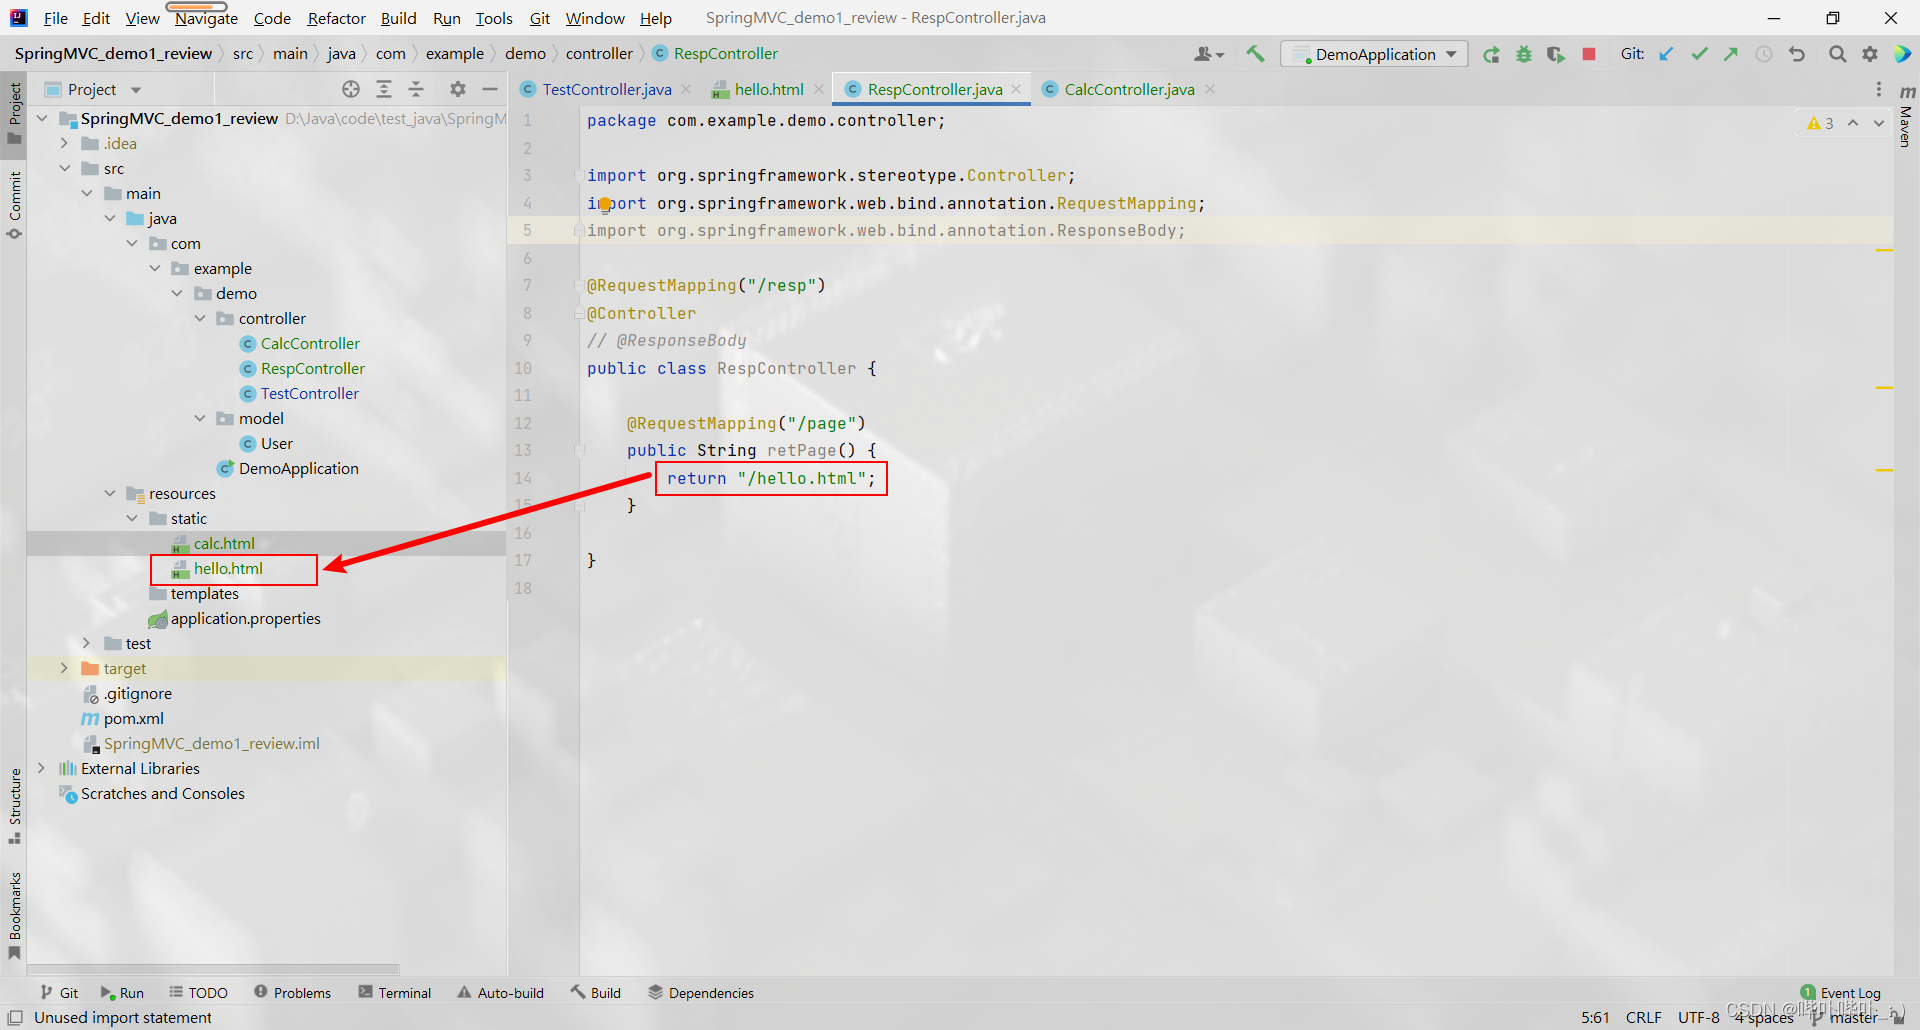Image resolution: width=1920 pixels, height=1030 pixels.
Task: Open Project panel options gear
Action: click(x=458, y=89)
